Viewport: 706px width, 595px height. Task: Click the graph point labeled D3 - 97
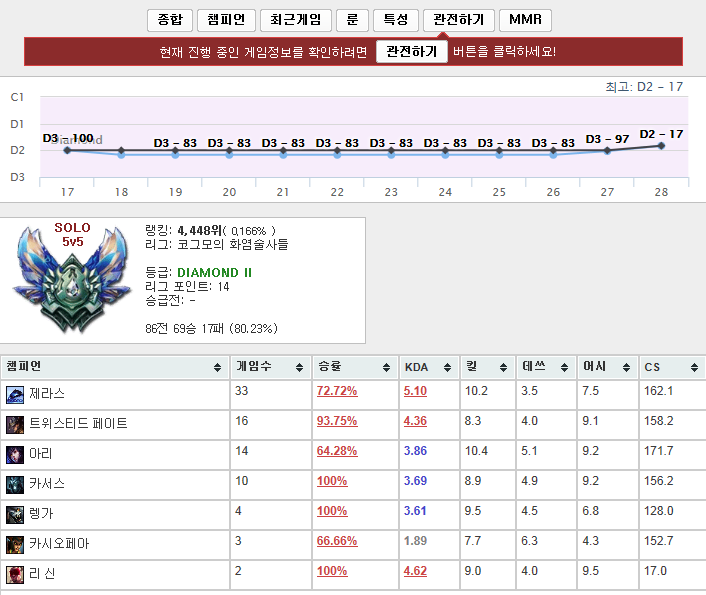607,150
